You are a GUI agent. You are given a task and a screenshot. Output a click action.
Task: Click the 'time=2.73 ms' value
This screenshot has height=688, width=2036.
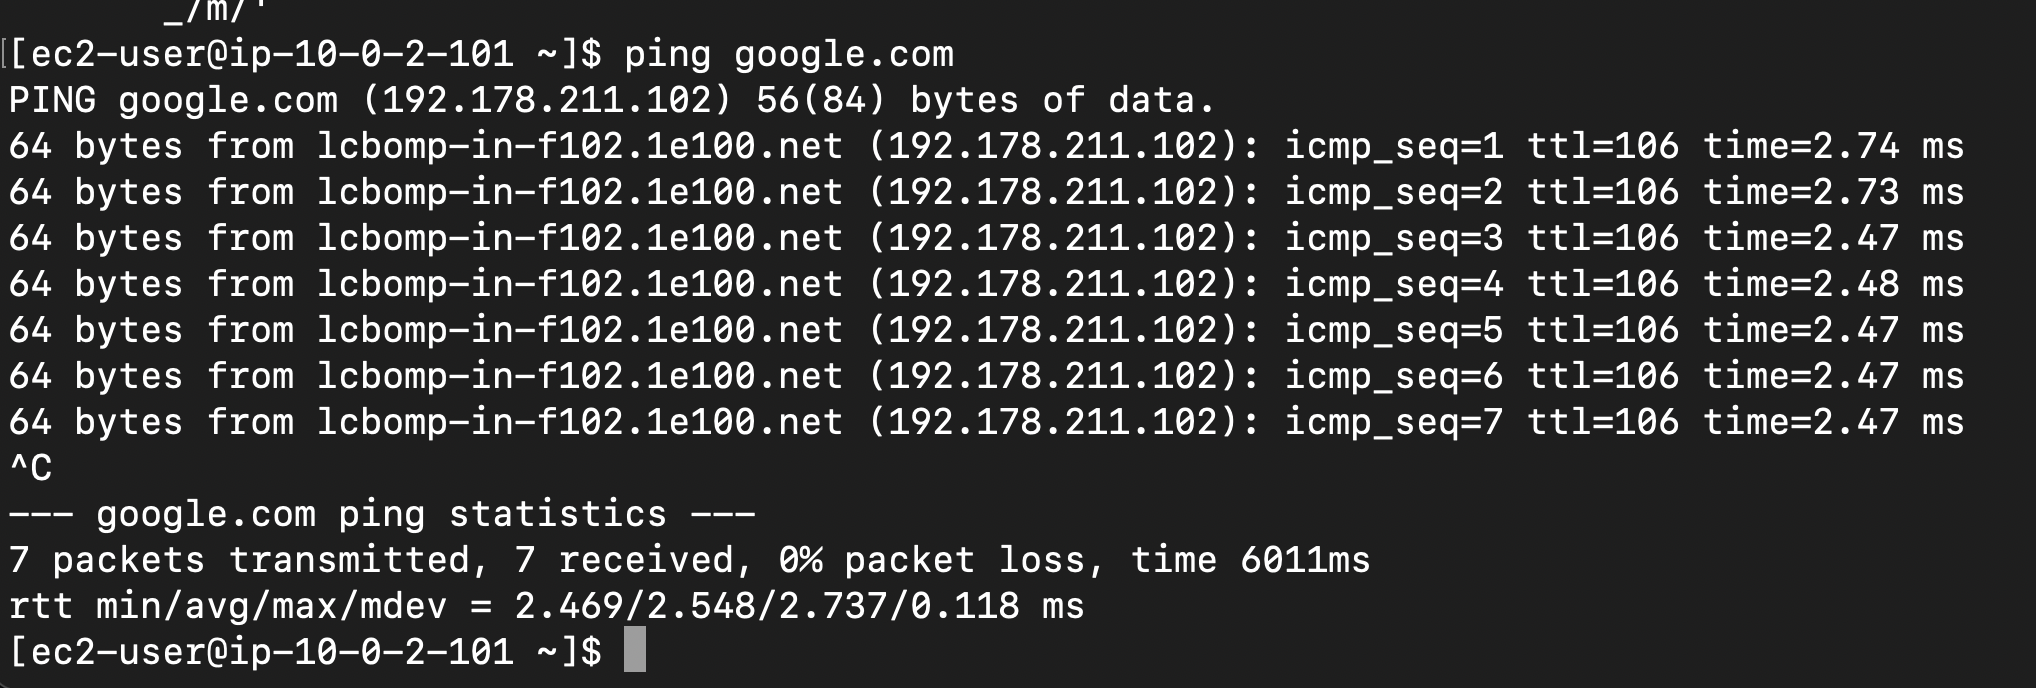coord(1833,192)
